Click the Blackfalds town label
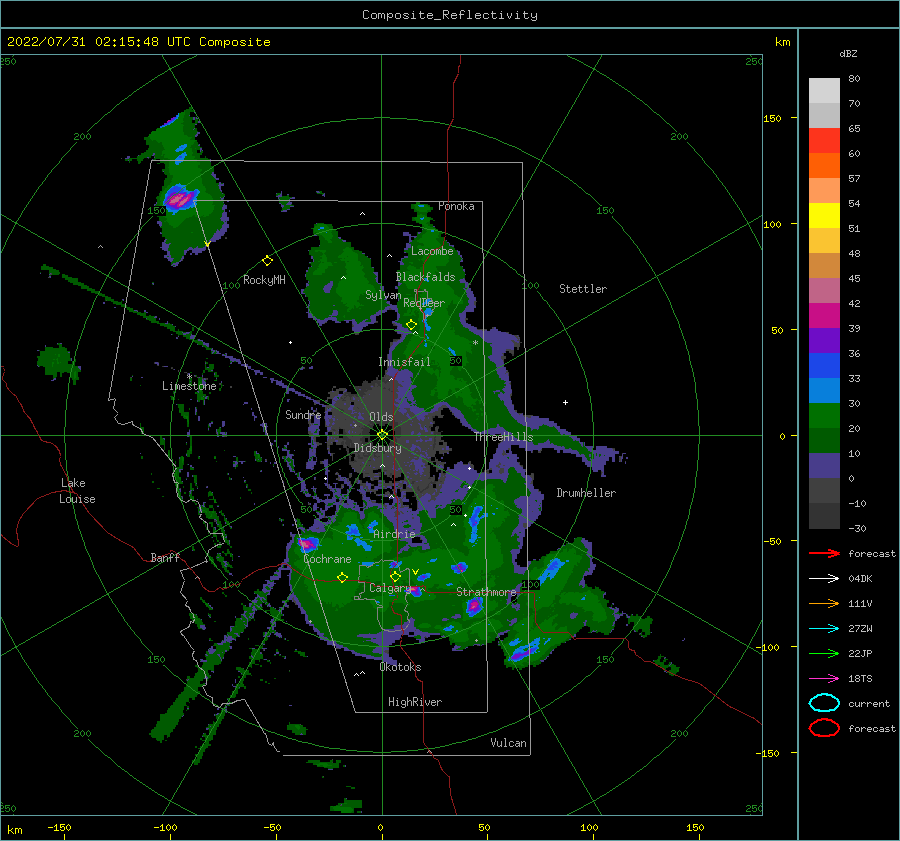This screenshot has width=900, height=841. [x=425, y=277]
